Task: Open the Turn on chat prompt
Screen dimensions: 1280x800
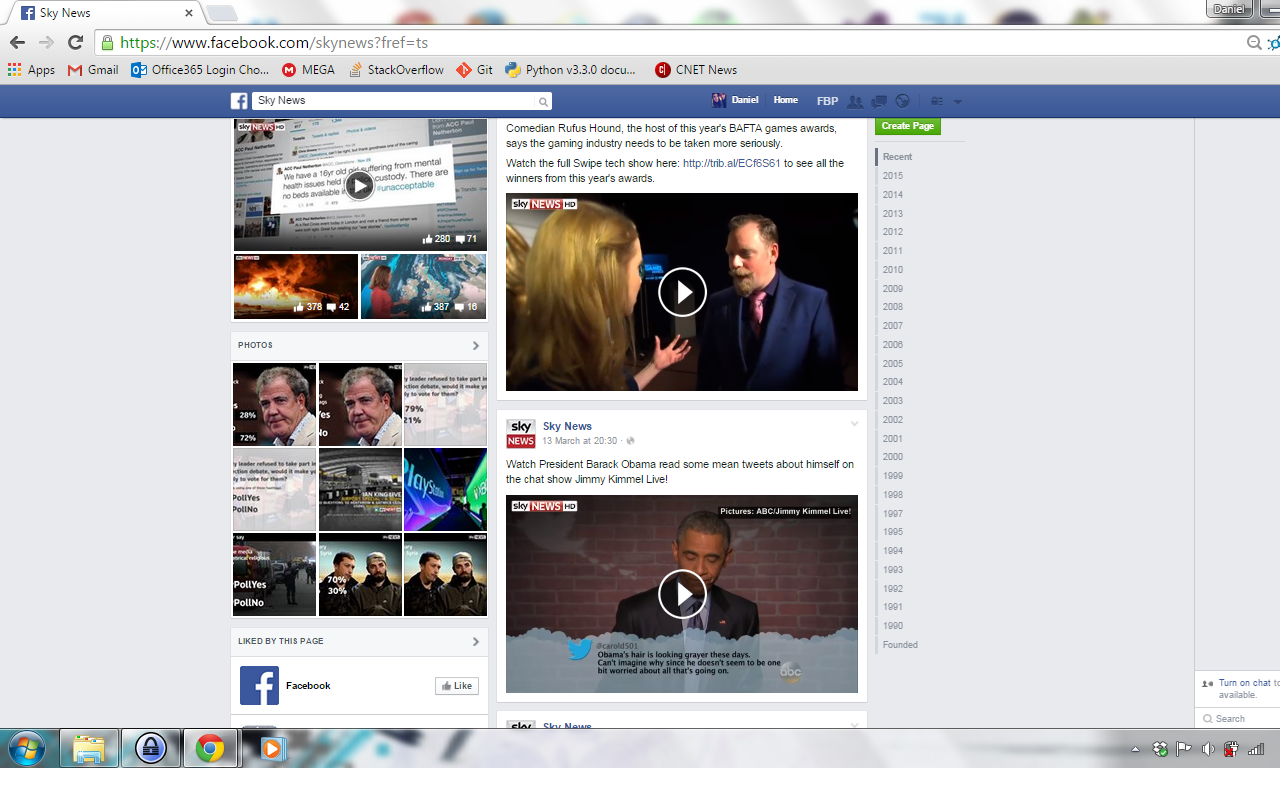Action: 1238,689
